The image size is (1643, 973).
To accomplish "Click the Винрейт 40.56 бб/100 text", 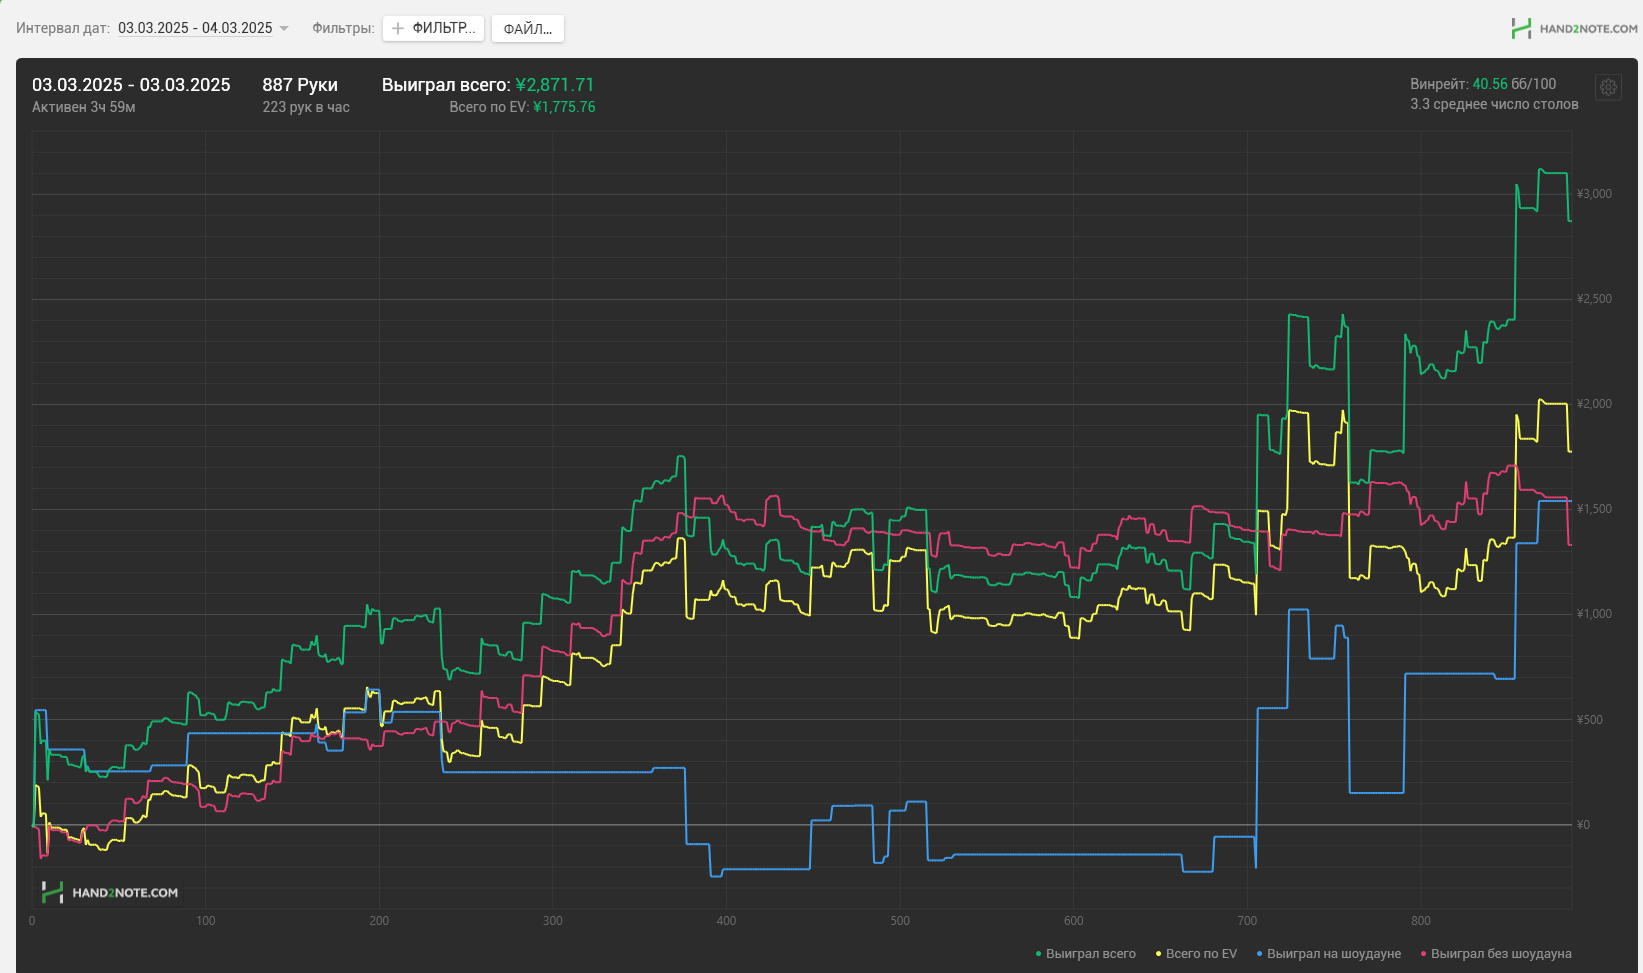I will [1483, 84].
